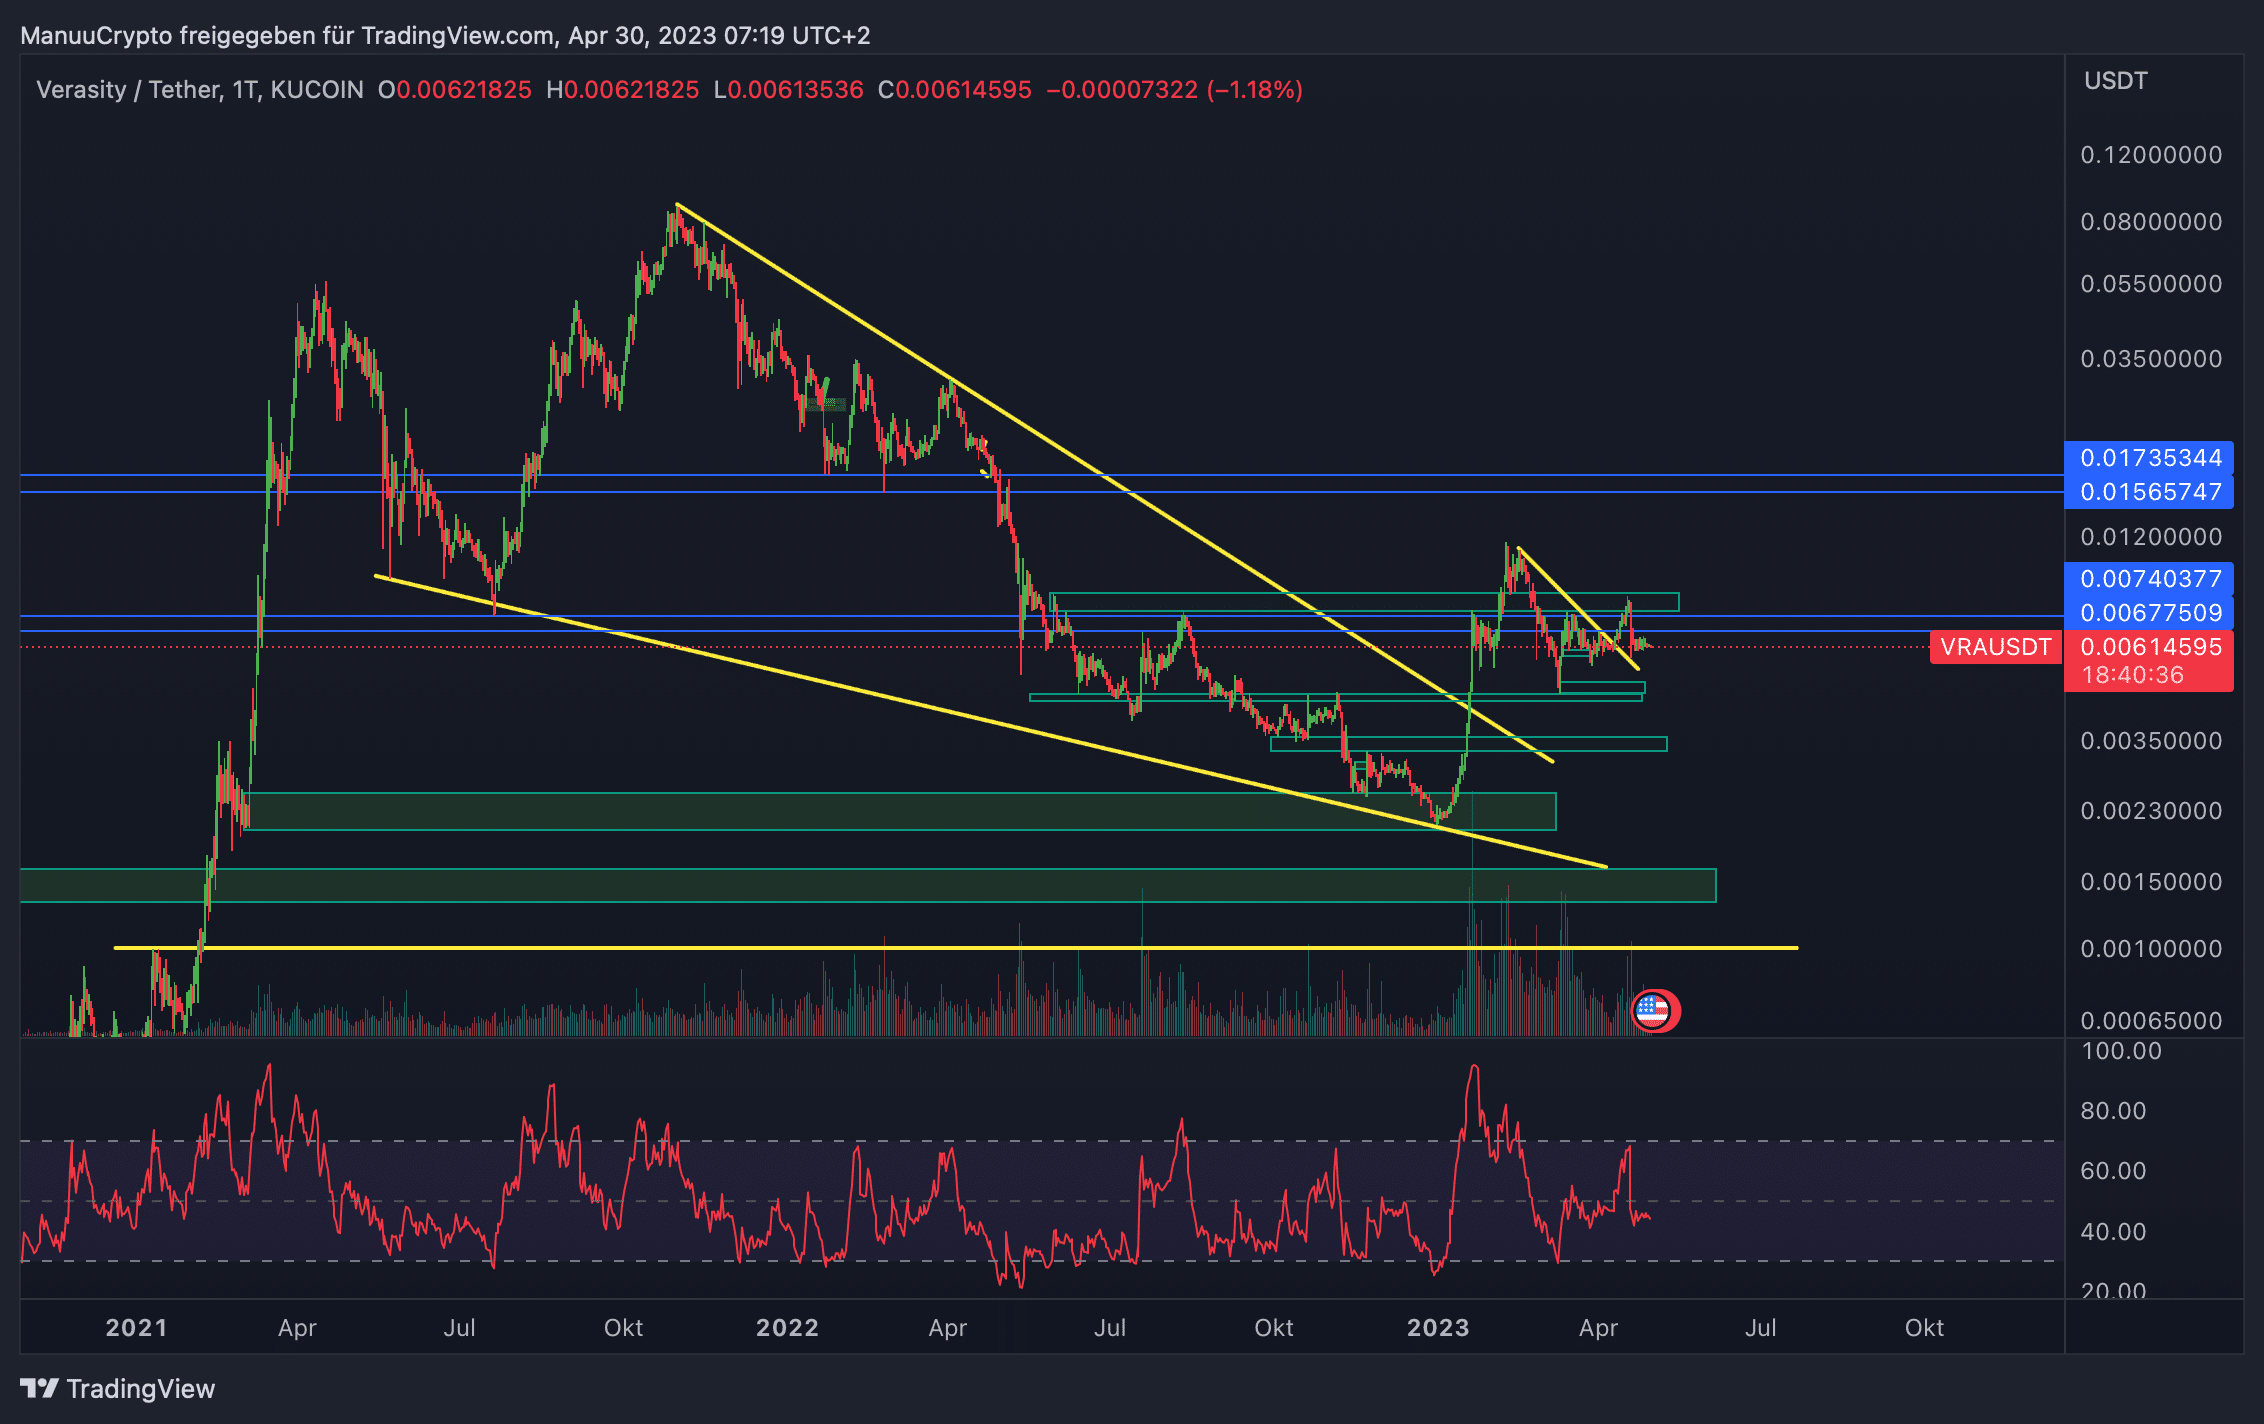This screenshot has width=2264, height=1424.
Task: Click the 0.00740377 price level label
Action: pyautogui.click(x=2150, y=579)
